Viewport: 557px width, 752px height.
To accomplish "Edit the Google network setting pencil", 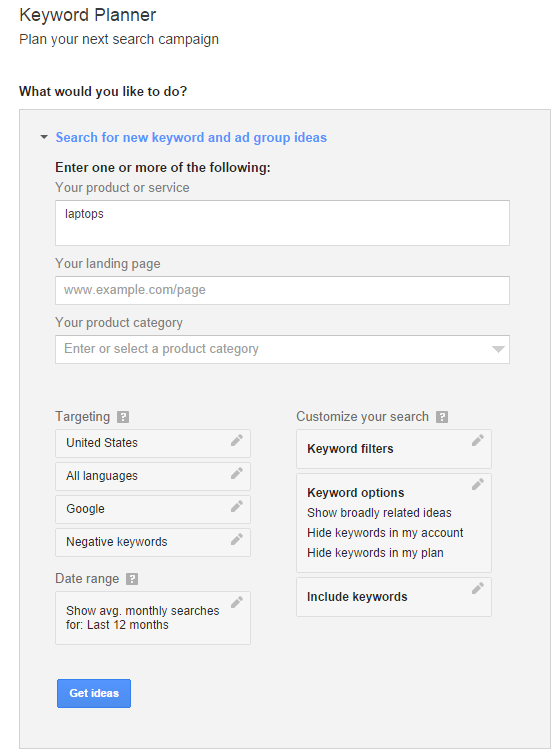I will (237, 506).
